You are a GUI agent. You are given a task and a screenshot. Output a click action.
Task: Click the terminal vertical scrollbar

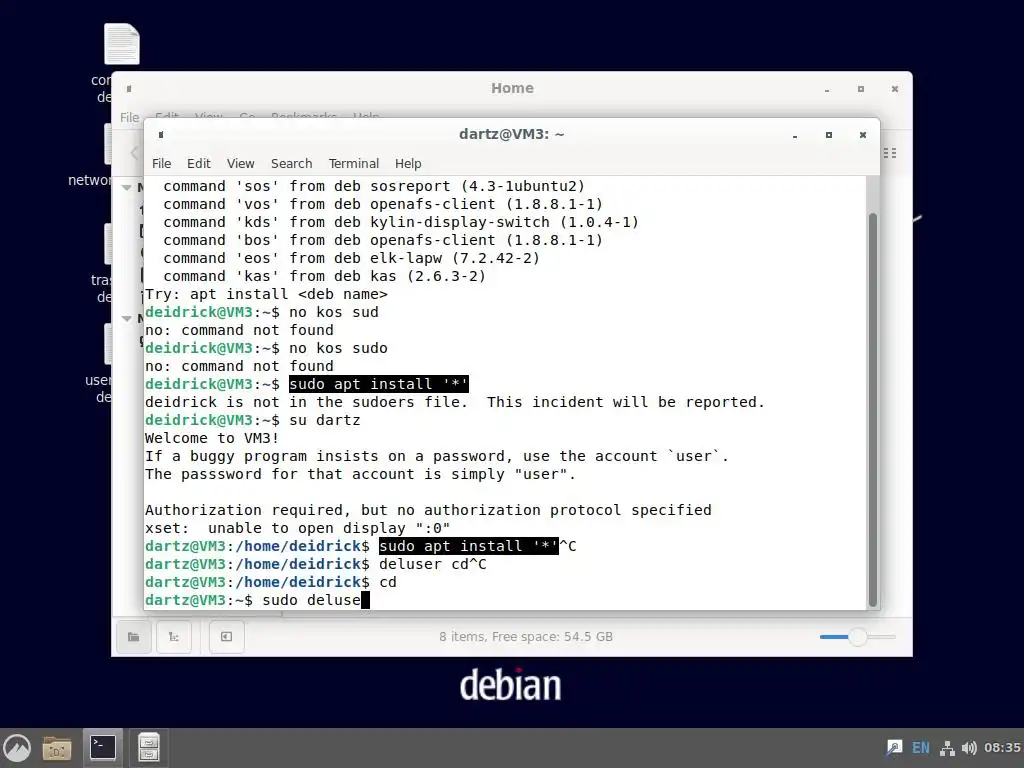click(x=872, y=409)
